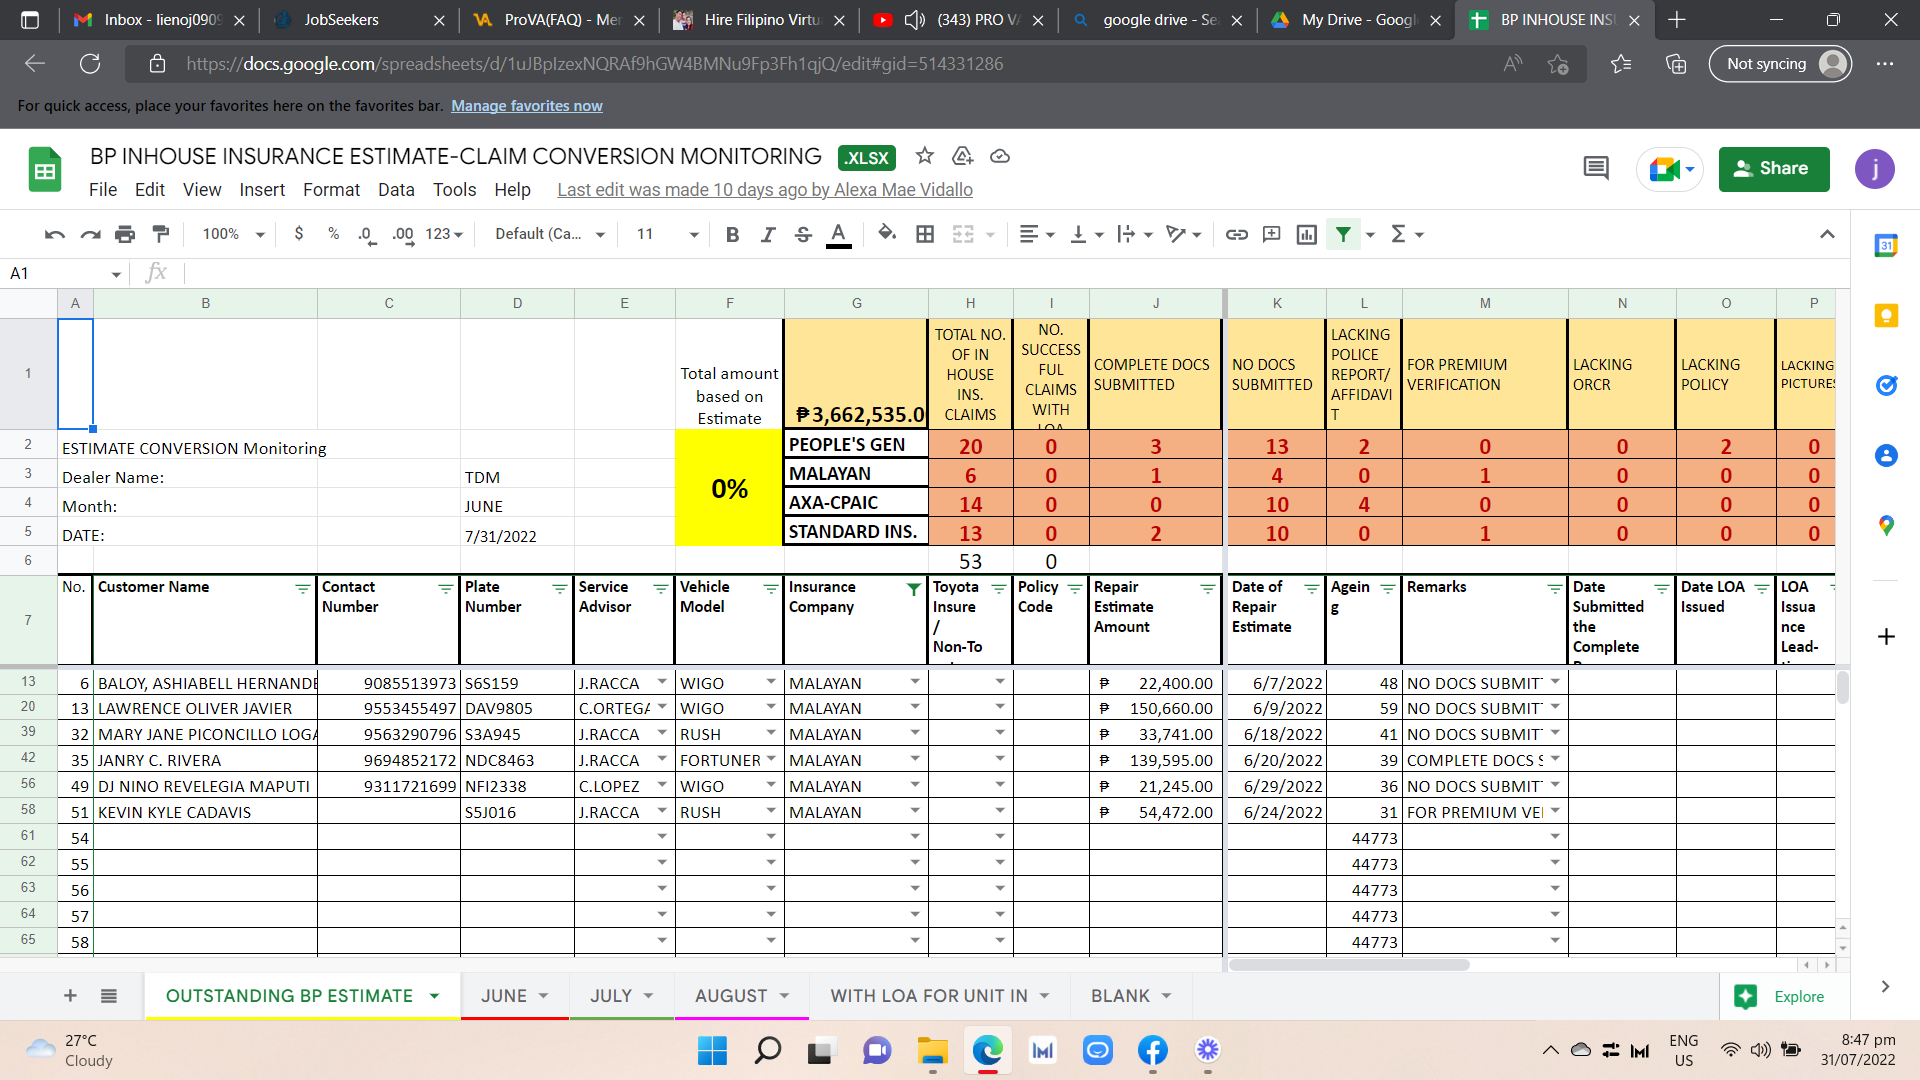Open the font size dropdown
Image resolution: width=1920 pixels, height=1080 pixels.
point(667,234)
